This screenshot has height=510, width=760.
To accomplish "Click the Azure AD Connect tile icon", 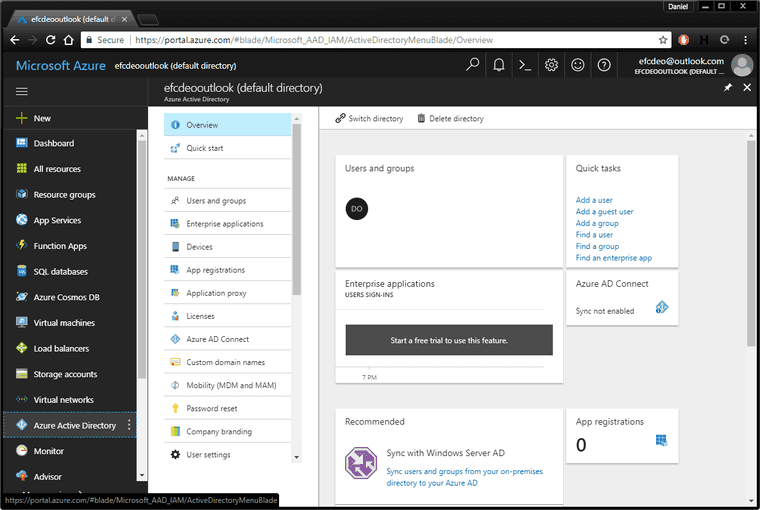I will [662, 307].
